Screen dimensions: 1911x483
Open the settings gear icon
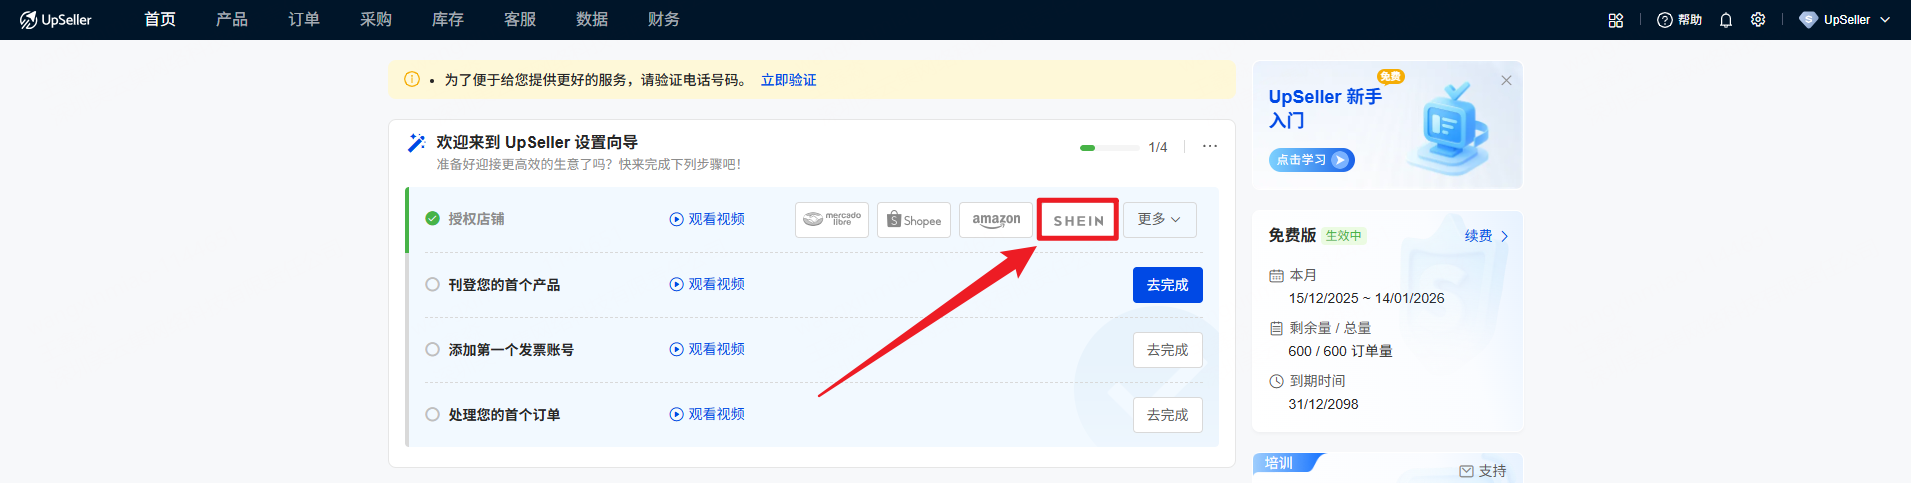[1758, 20]
